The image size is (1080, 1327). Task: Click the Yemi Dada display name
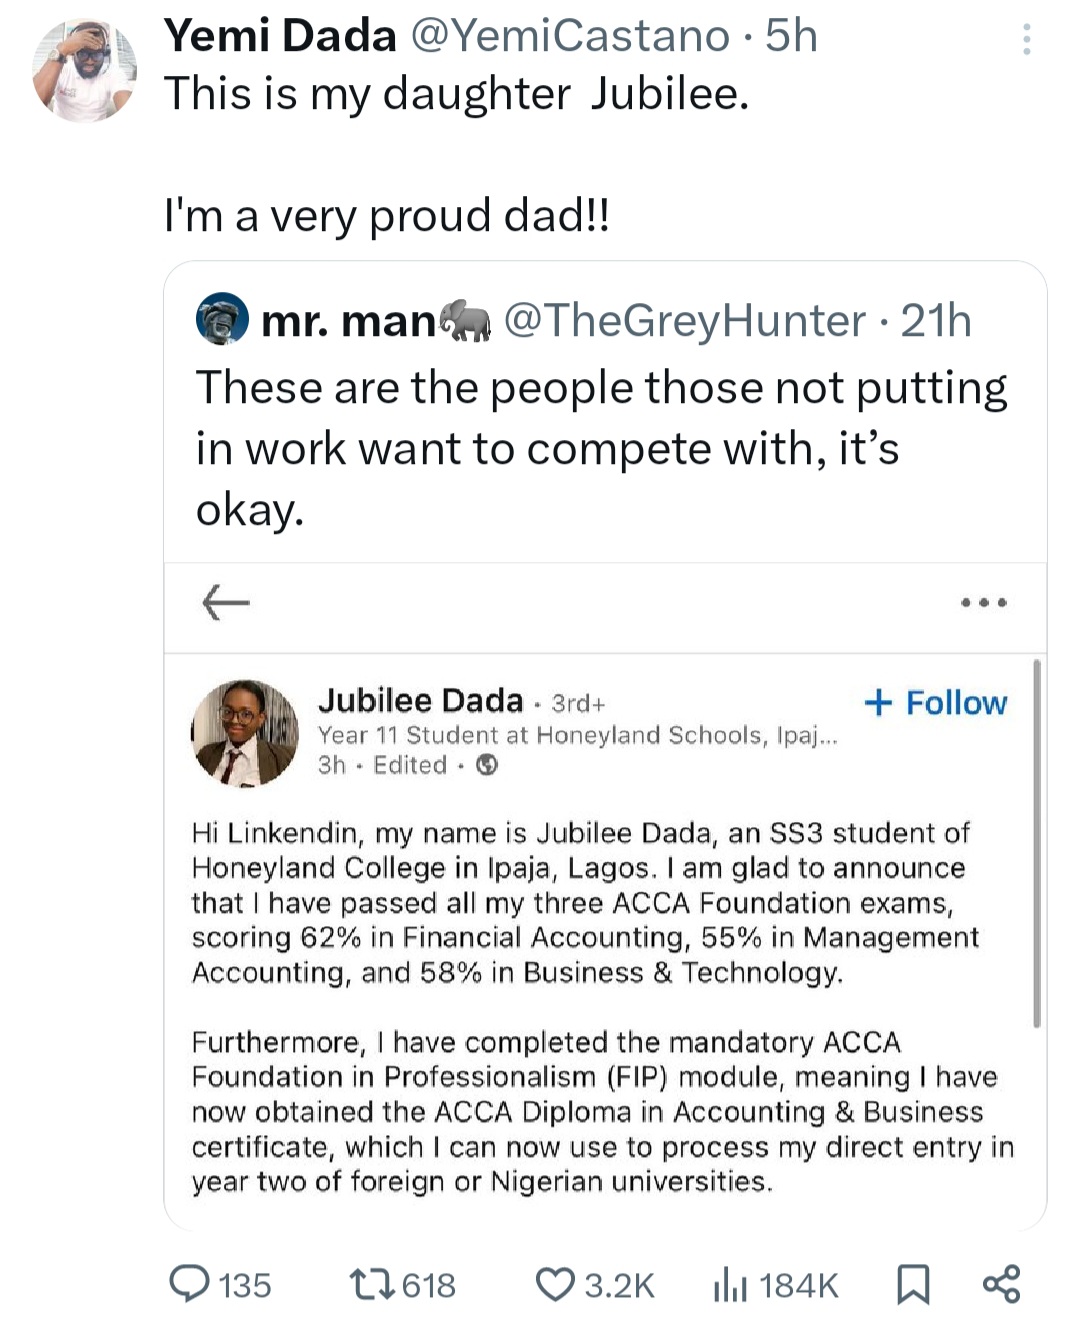coord(280,37)
